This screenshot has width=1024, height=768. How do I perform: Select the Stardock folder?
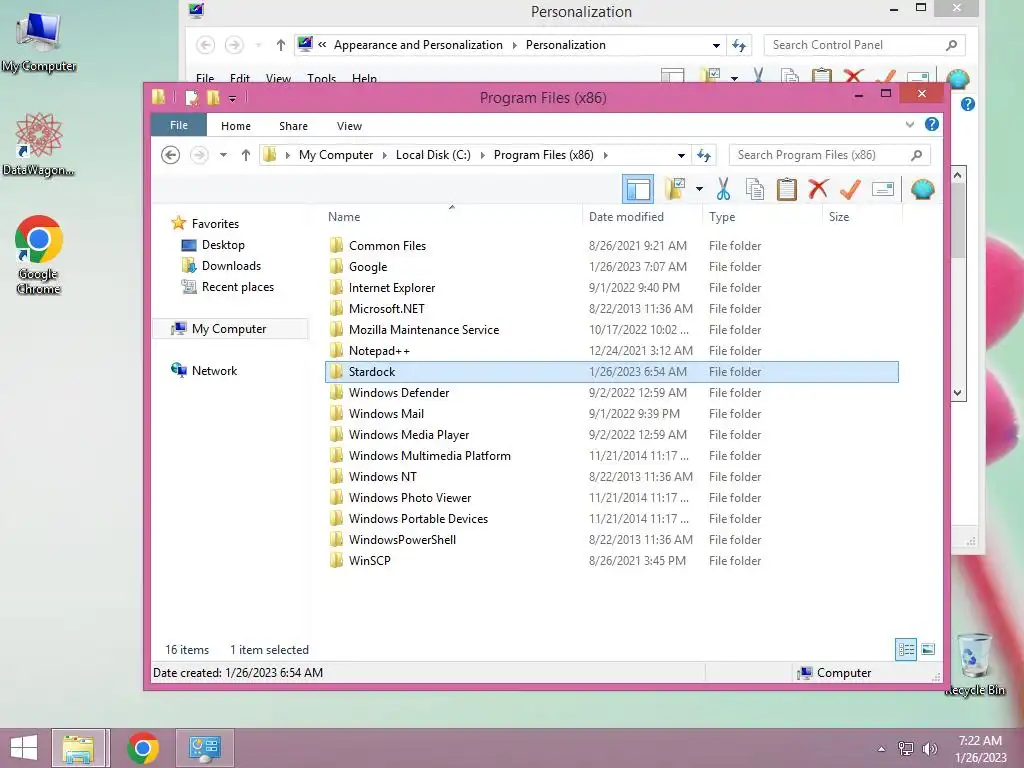pyautogui.click(x=612, y=372)
